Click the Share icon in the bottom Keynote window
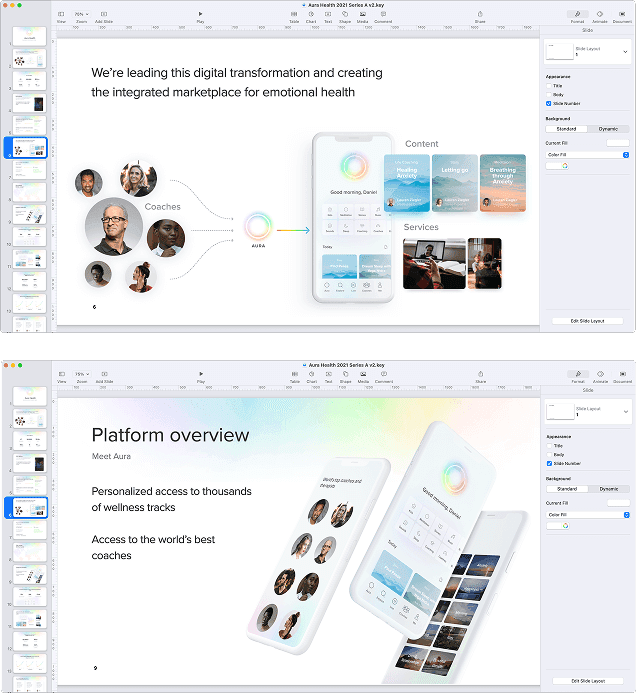This screenshot has width=637, height=694. 481,374
